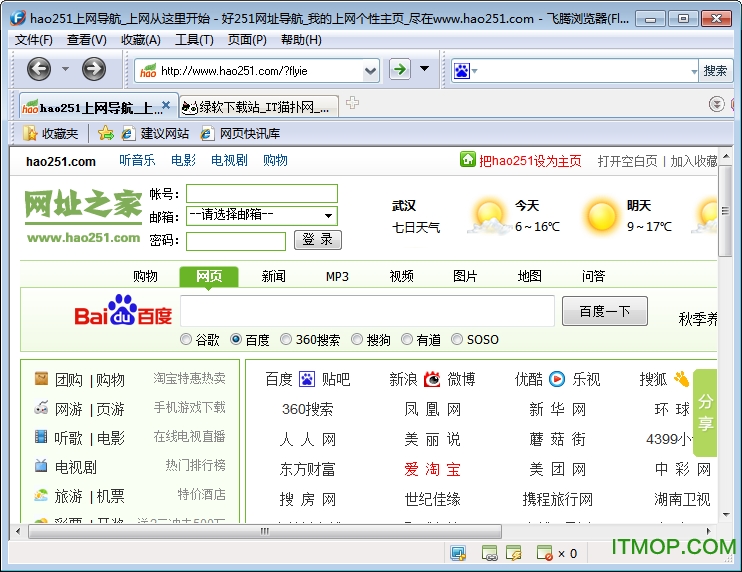742x572 pixels.
Task: Open the black arrow menu after the go button
Action: pyautogui.click(x=424, y=69)
